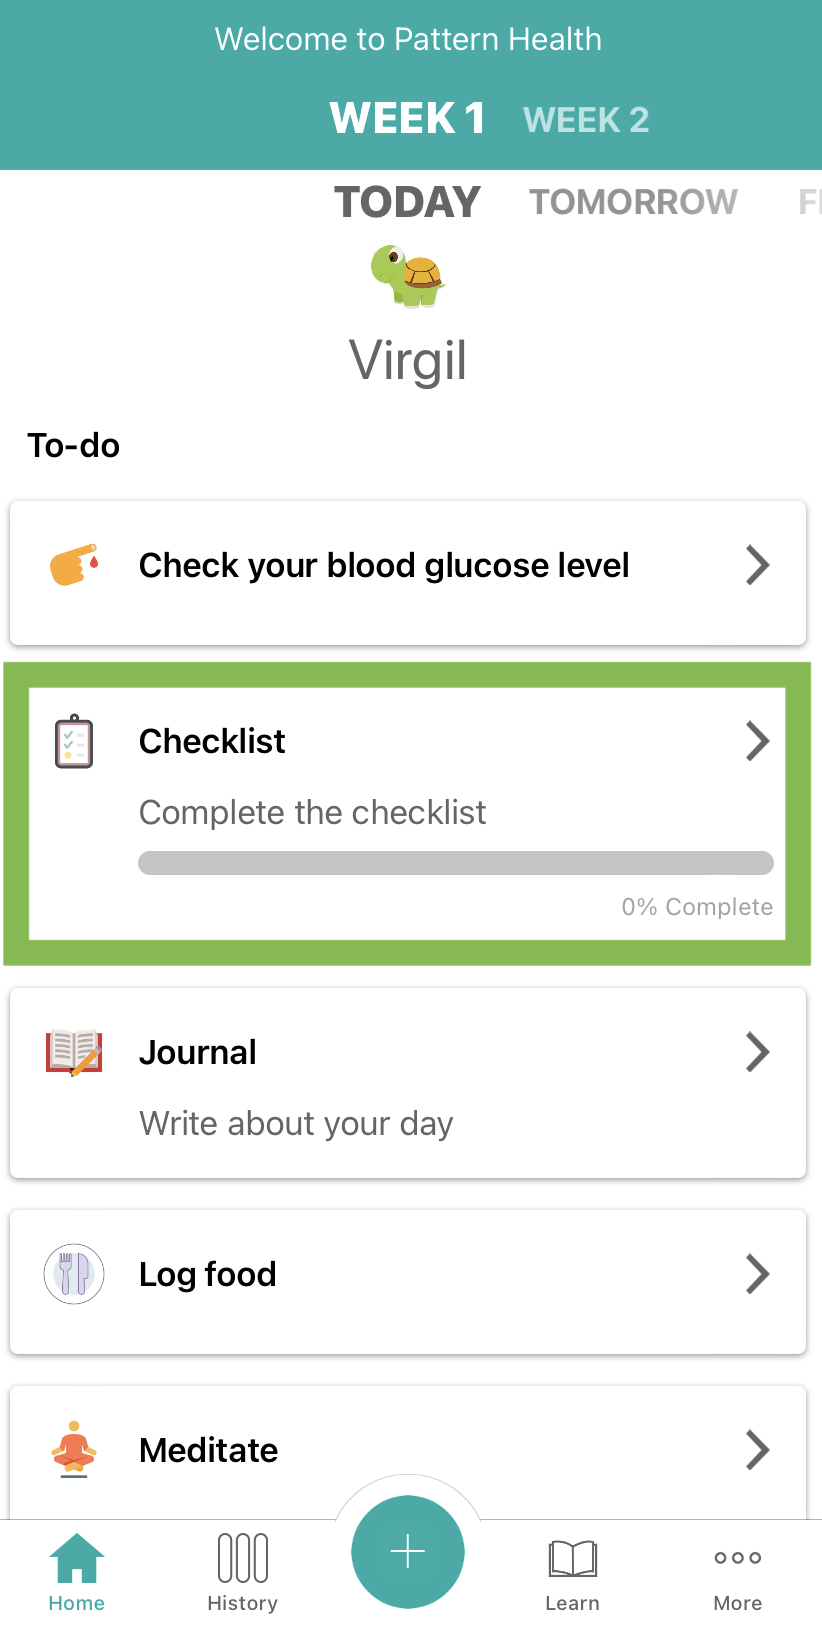The image size is (822, 1648).
Task: Open the Home tab icon
Action: [77, 1558]
